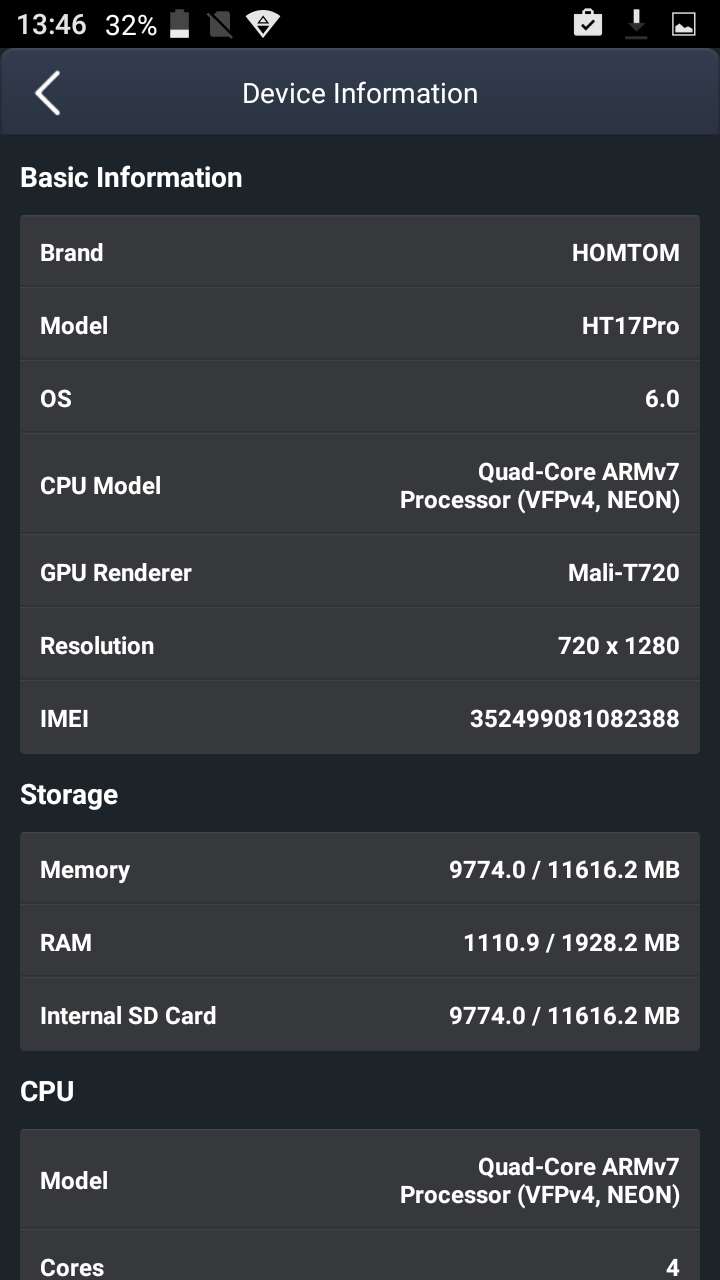Select the Brand HOMTOM row
This screenshot has width=720, height=1280.
[360, 252]
